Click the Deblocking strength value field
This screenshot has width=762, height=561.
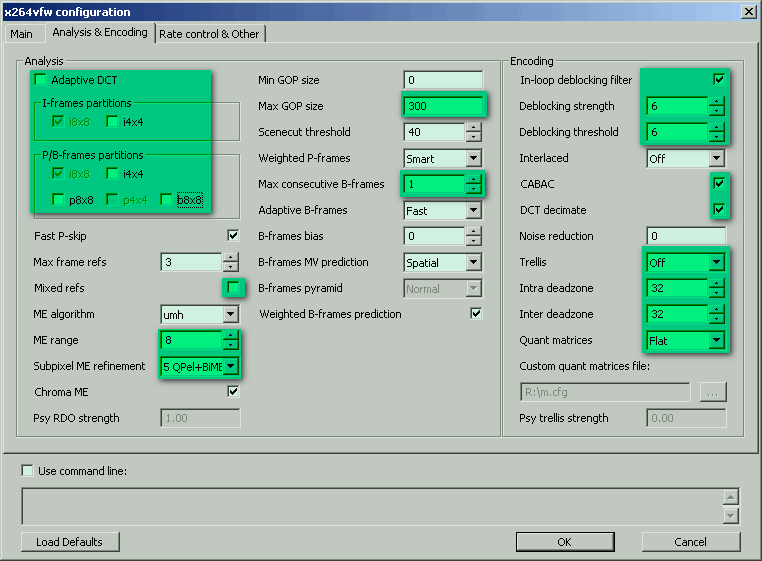tap(677, 106)
